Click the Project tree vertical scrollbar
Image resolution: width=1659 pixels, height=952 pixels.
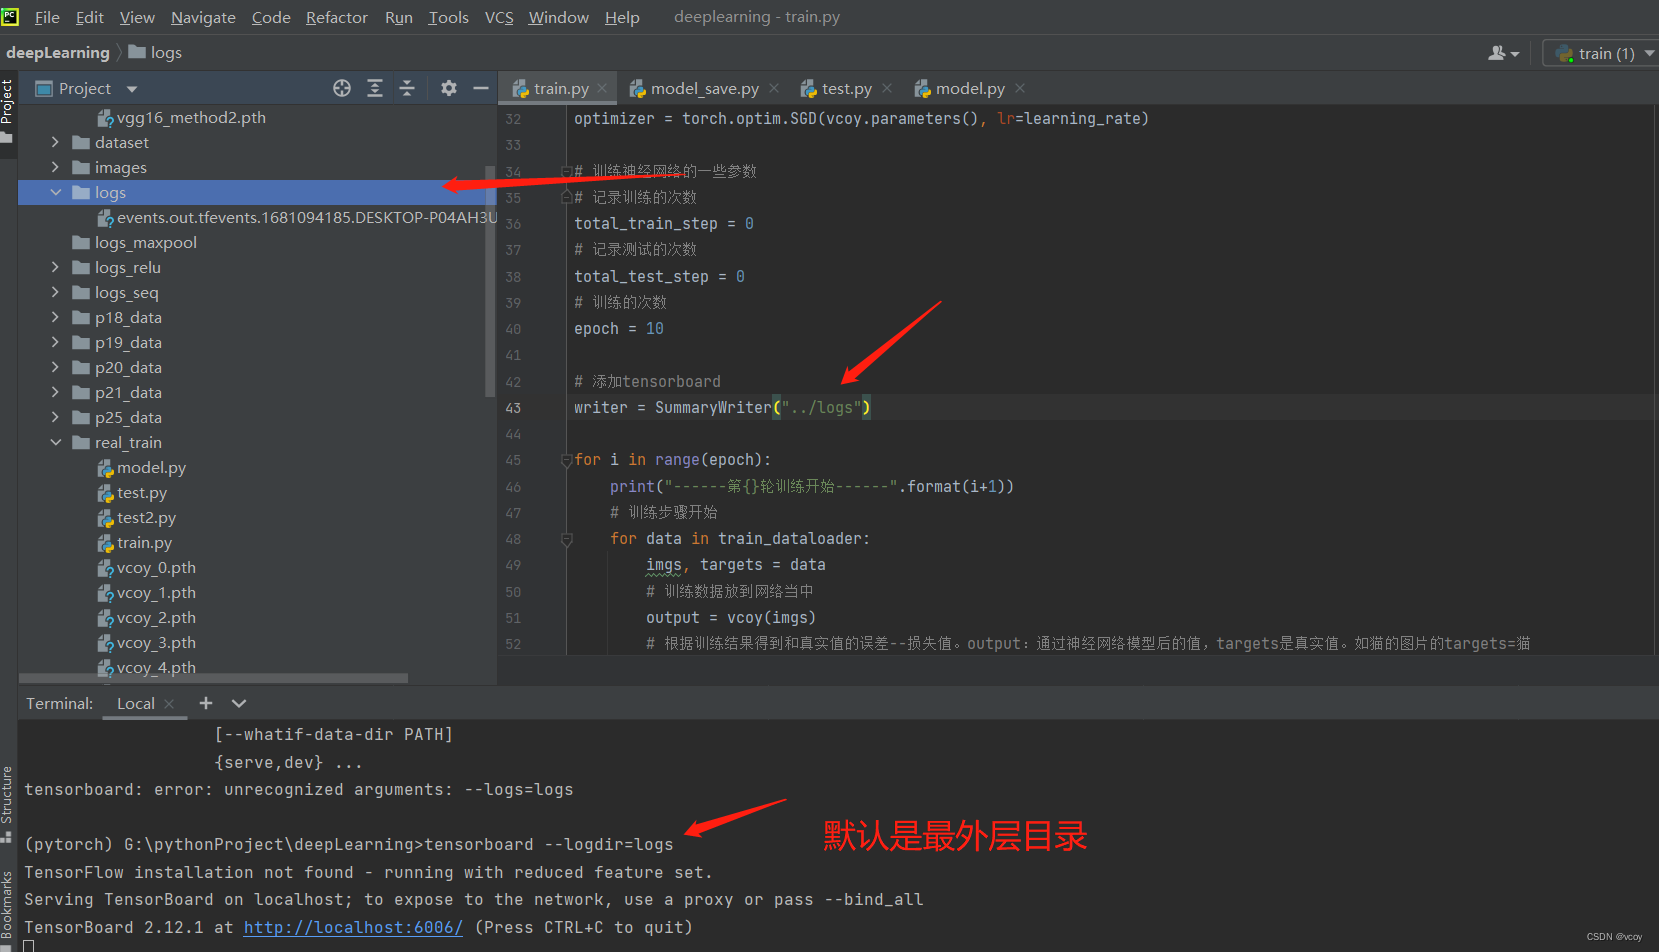point(490,280)
